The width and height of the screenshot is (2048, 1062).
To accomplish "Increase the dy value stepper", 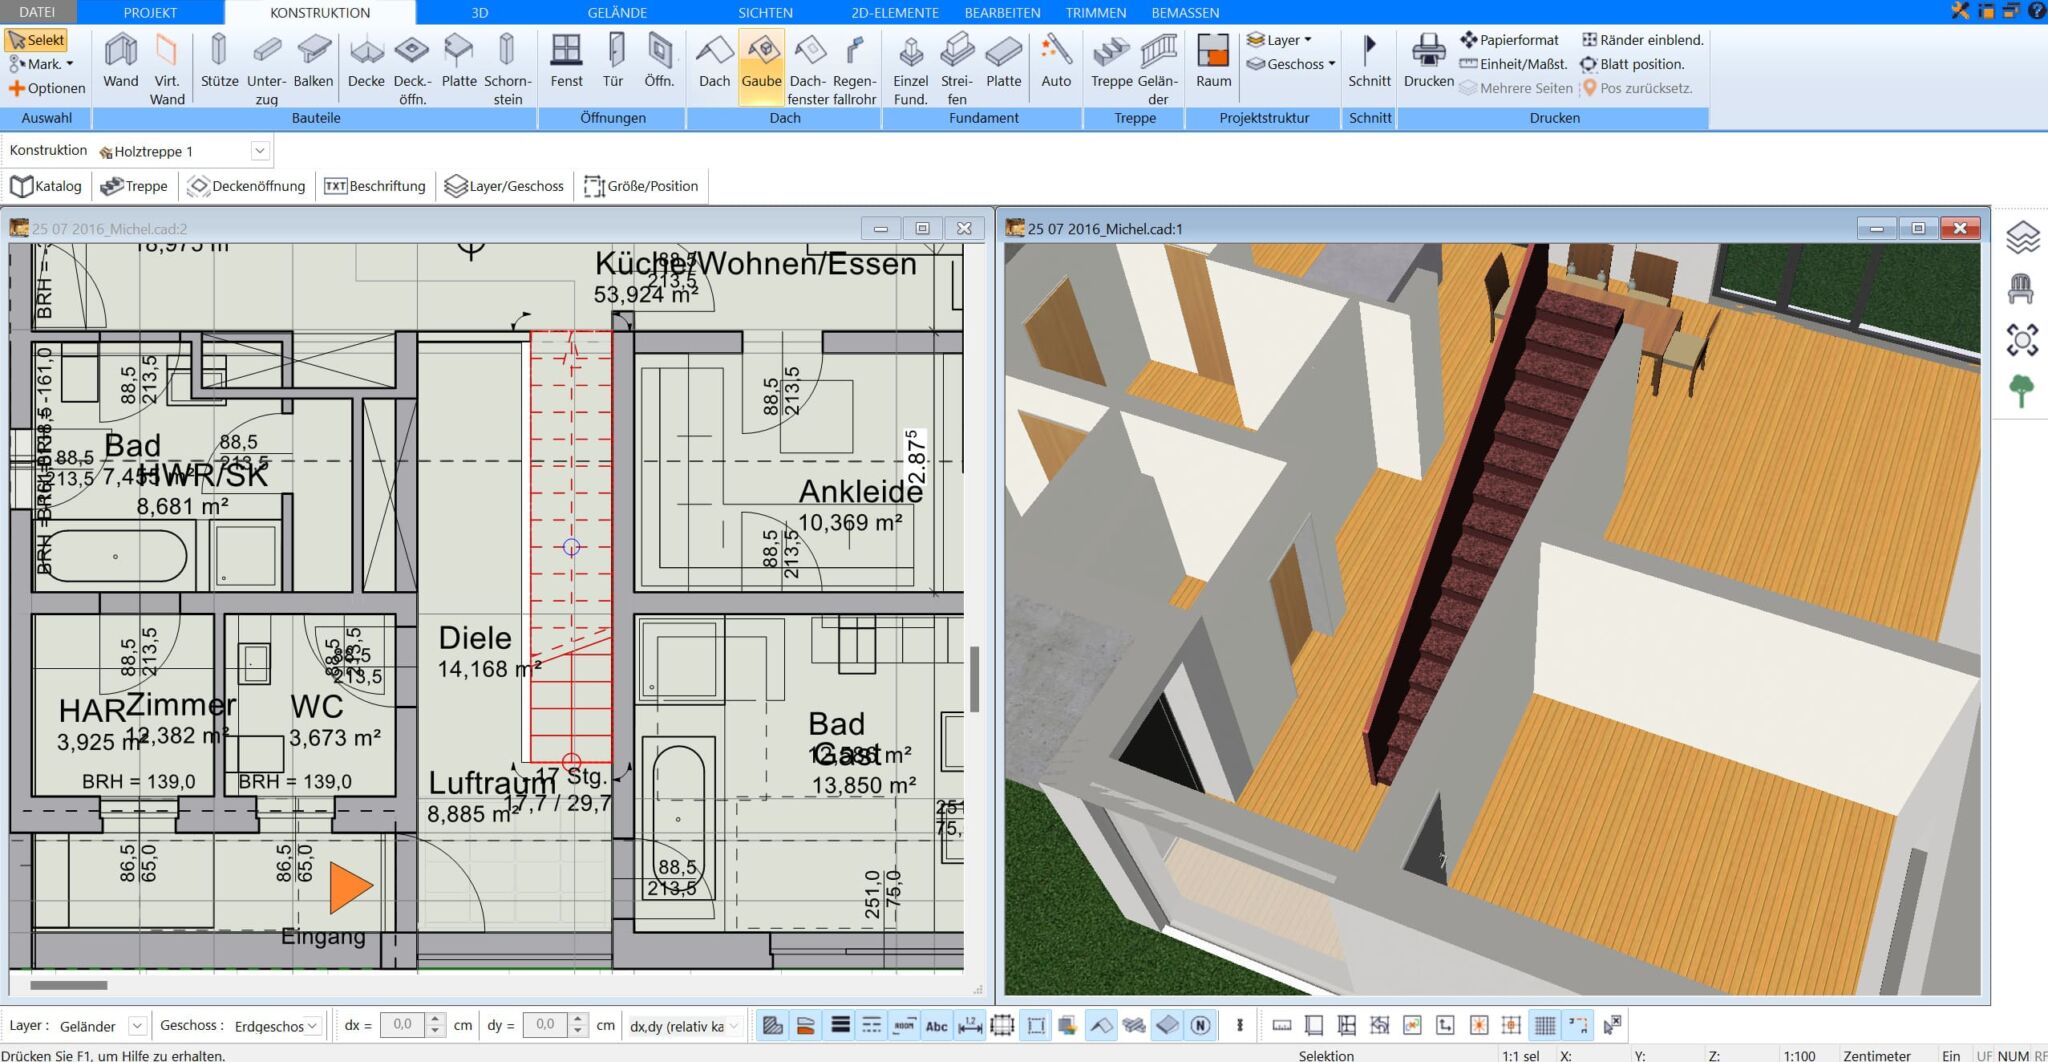I will 578,1019.
